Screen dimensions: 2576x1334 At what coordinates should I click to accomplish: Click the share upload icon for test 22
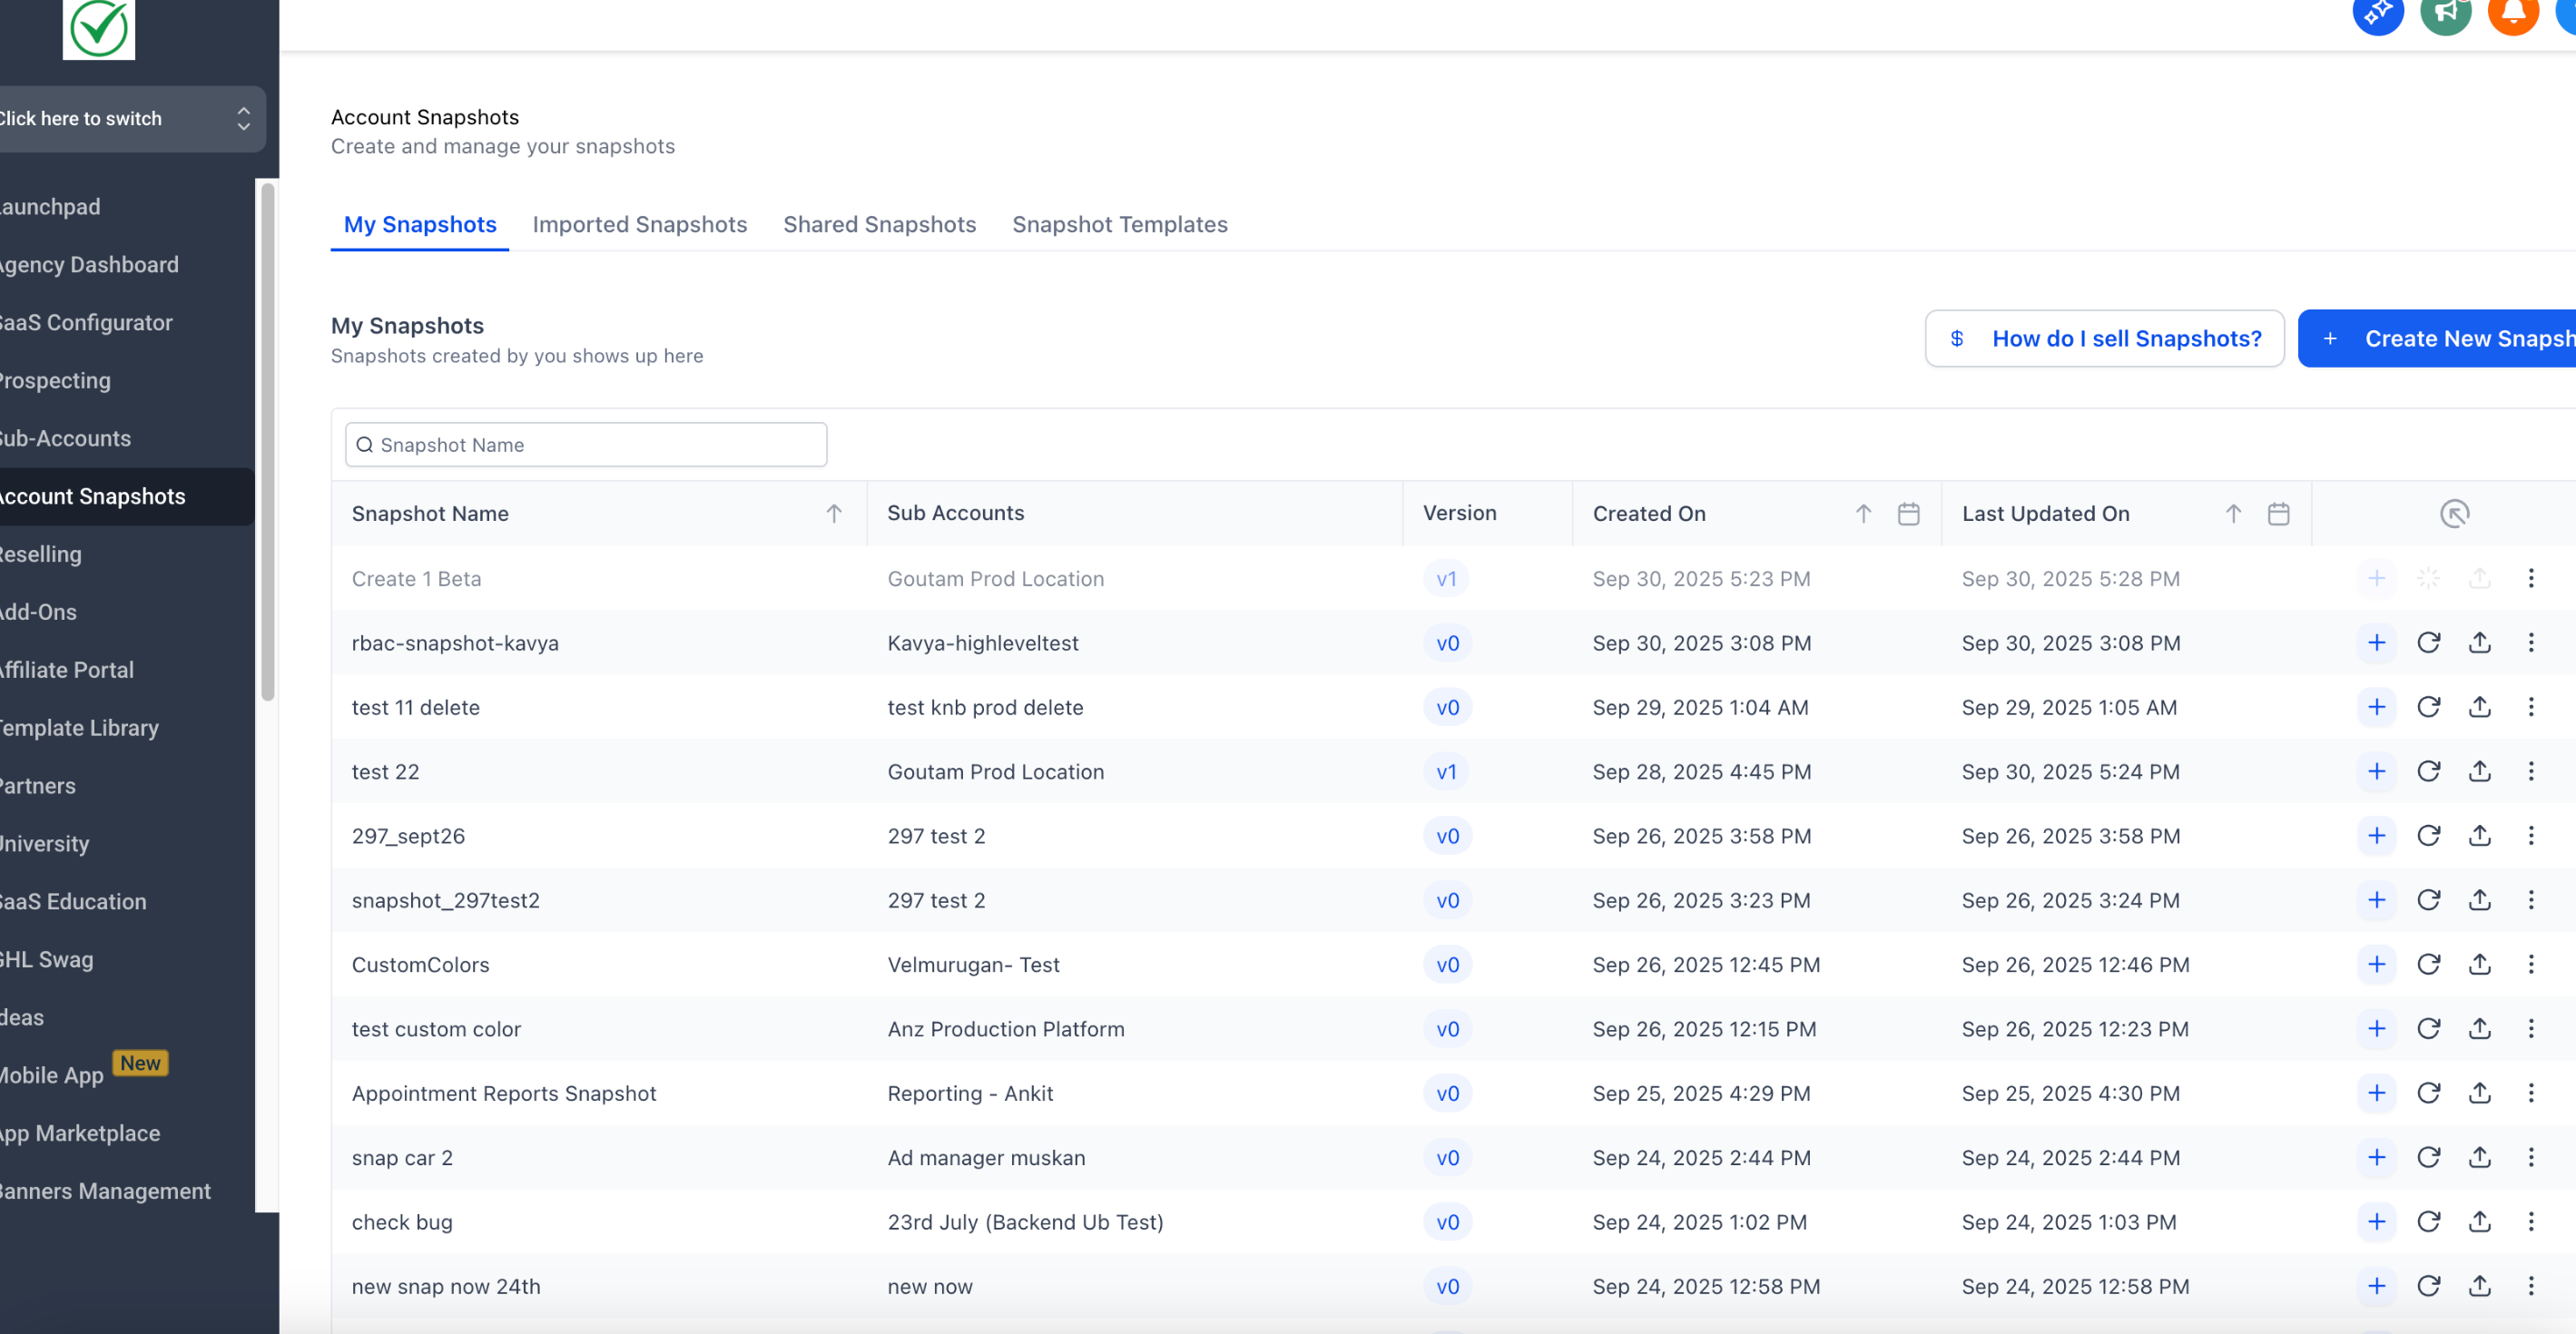[x=2479, y=771]
